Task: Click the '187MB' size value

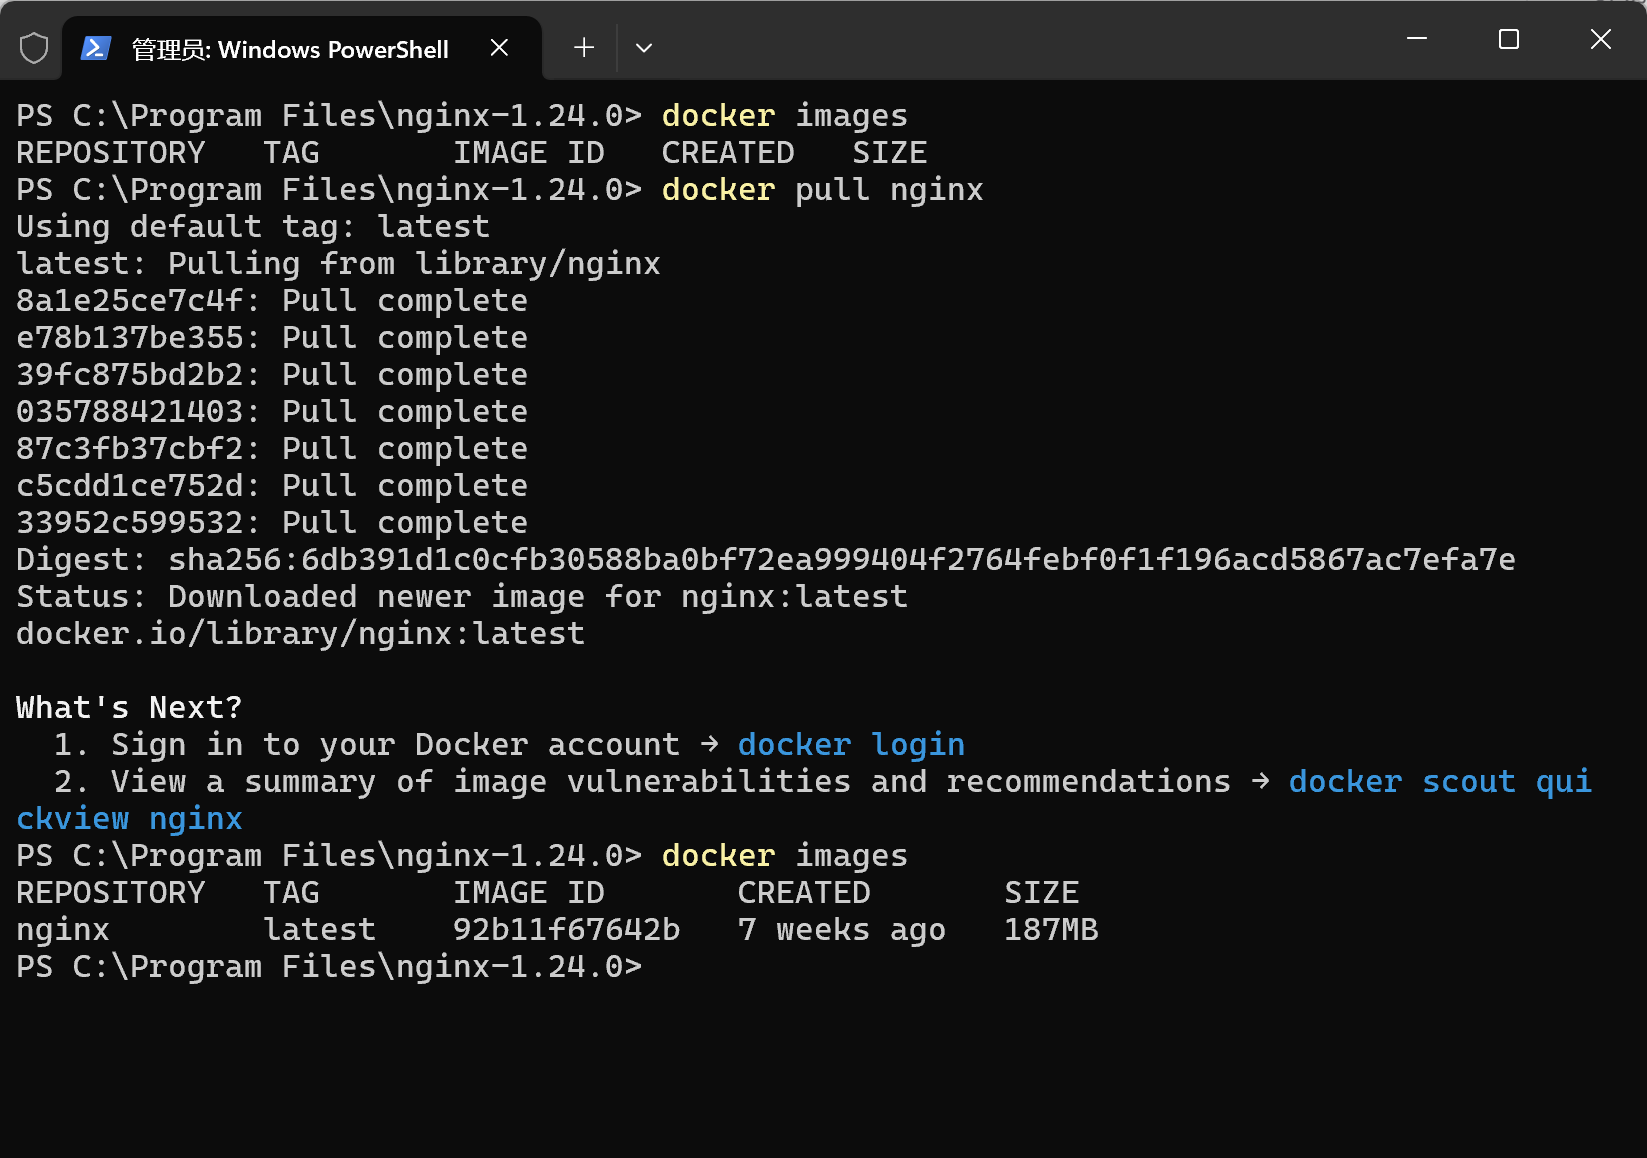Action: pos(1051,930)
